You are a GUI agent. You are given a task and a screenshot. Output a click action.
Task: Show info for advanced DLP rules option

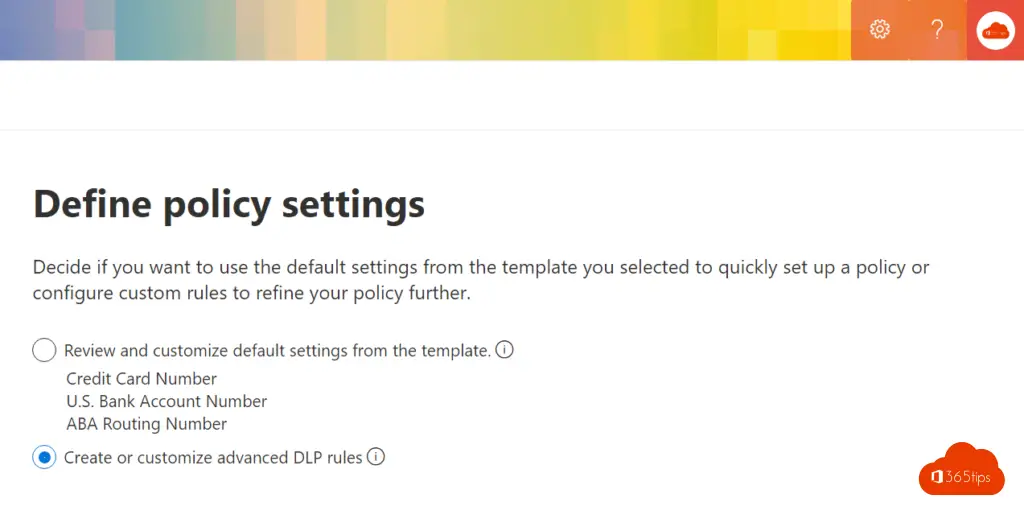pos(376,457)
